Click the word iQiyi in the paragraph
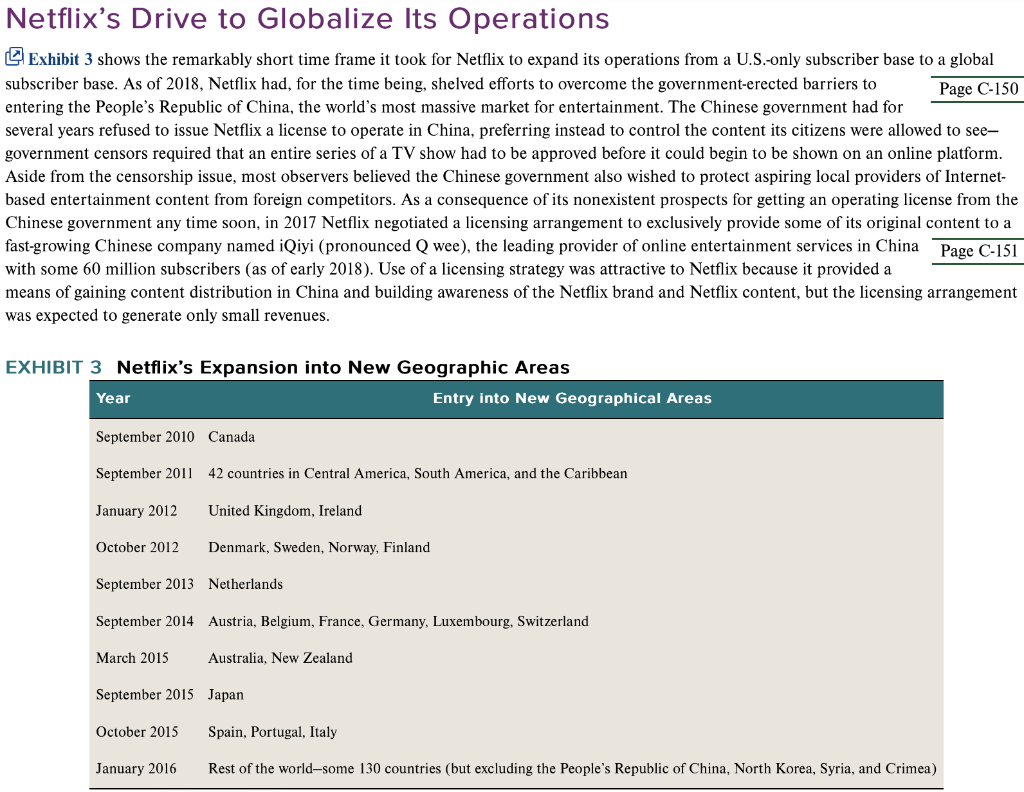1024x792 pixels. tap(296, 246)
